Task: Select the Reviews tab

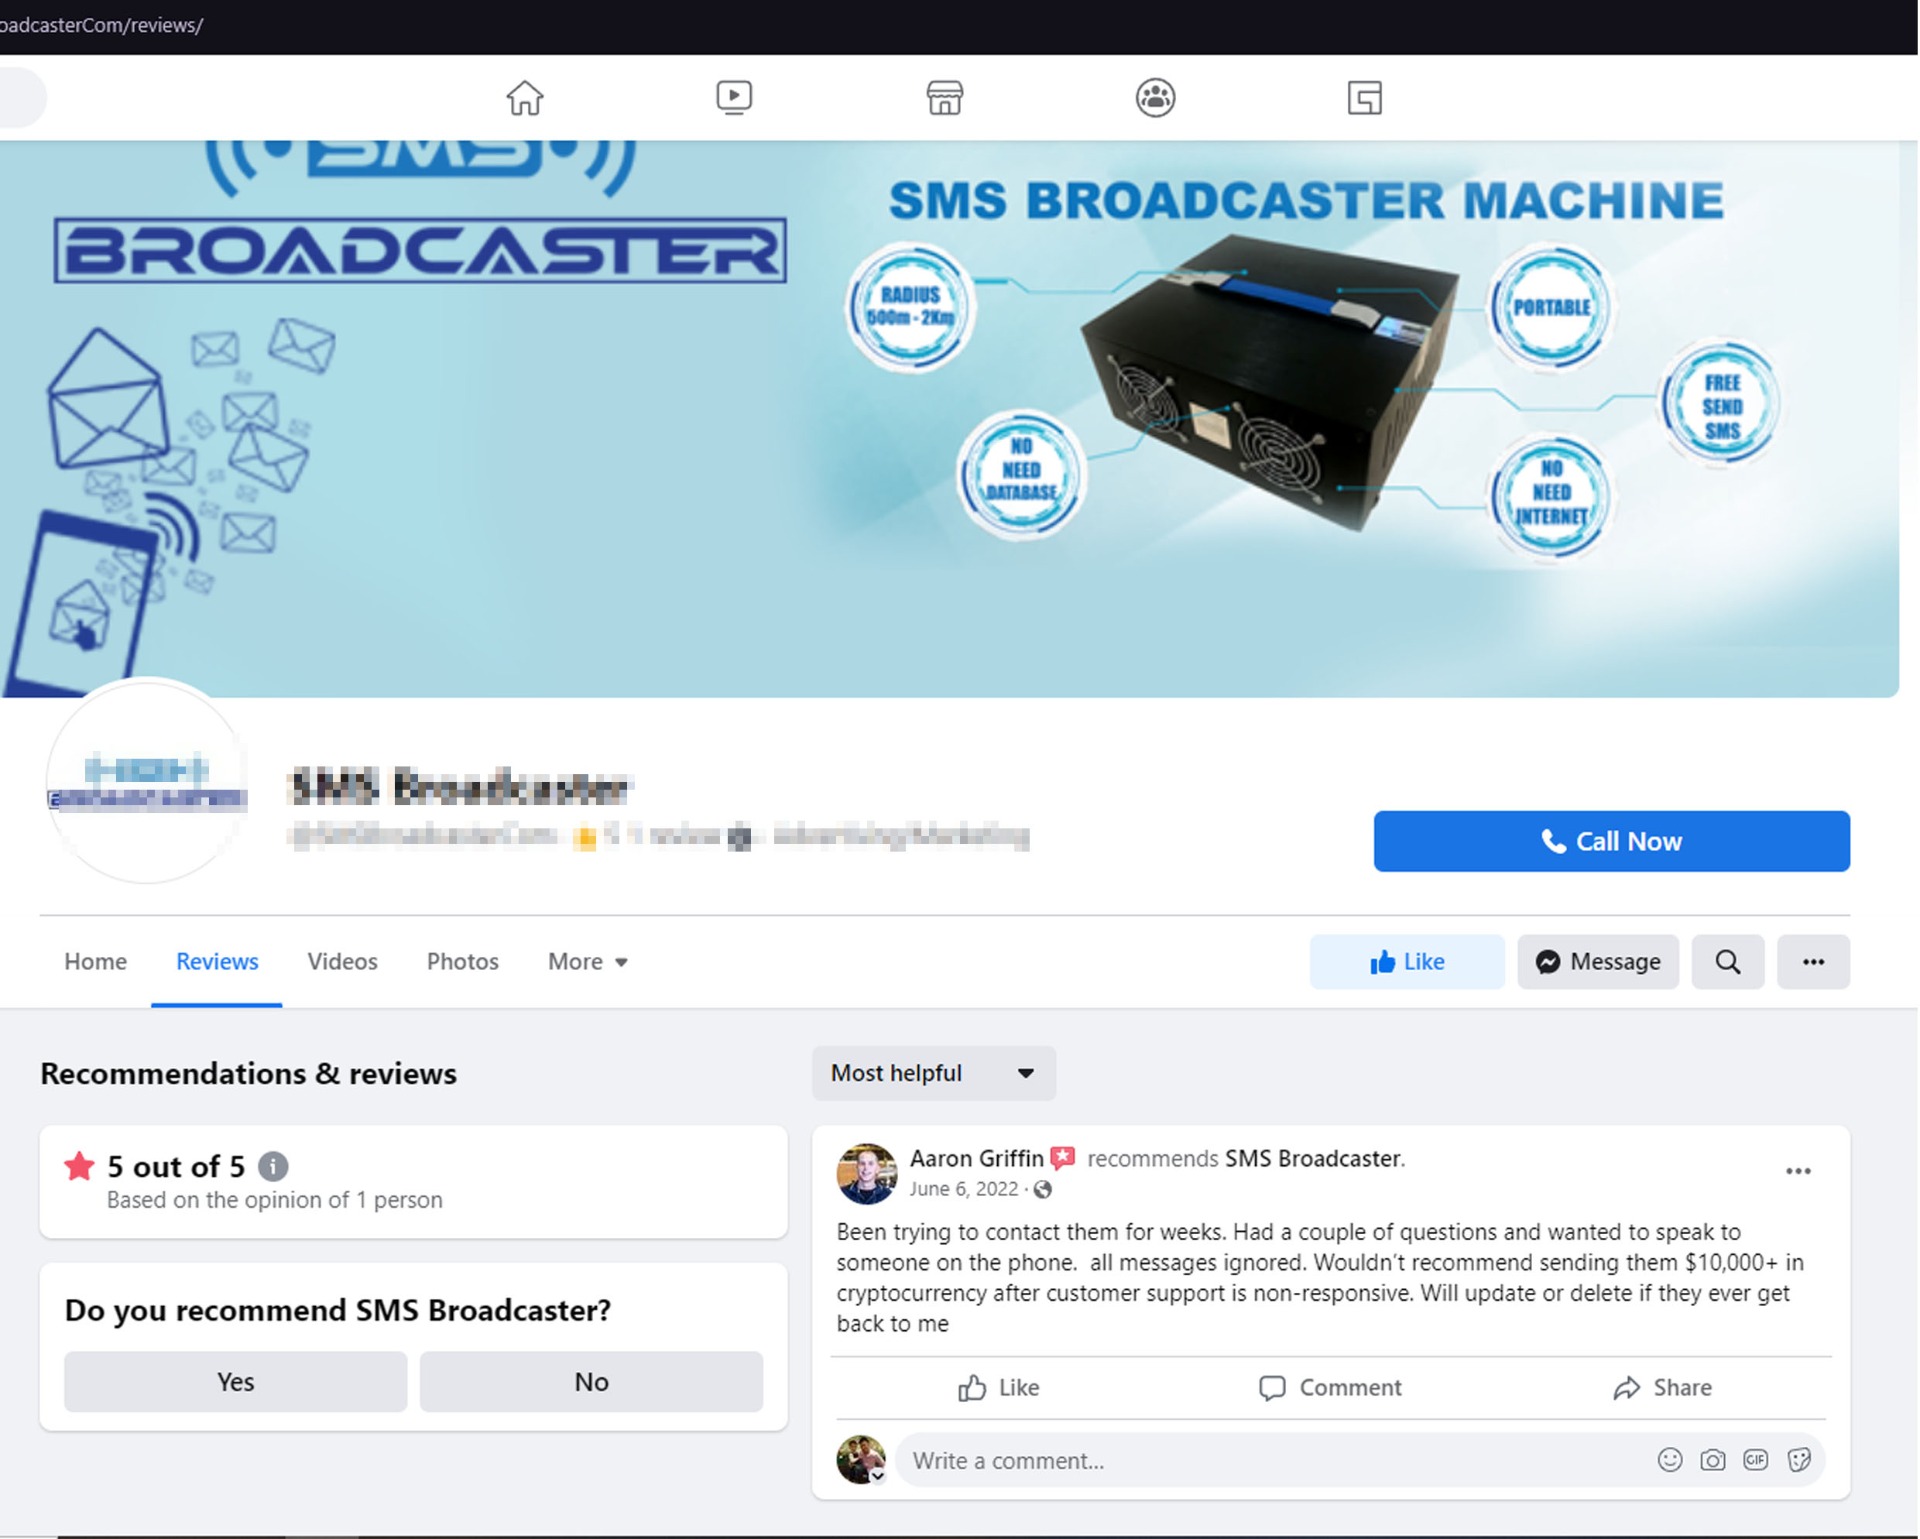Action: tap(217, 961)
